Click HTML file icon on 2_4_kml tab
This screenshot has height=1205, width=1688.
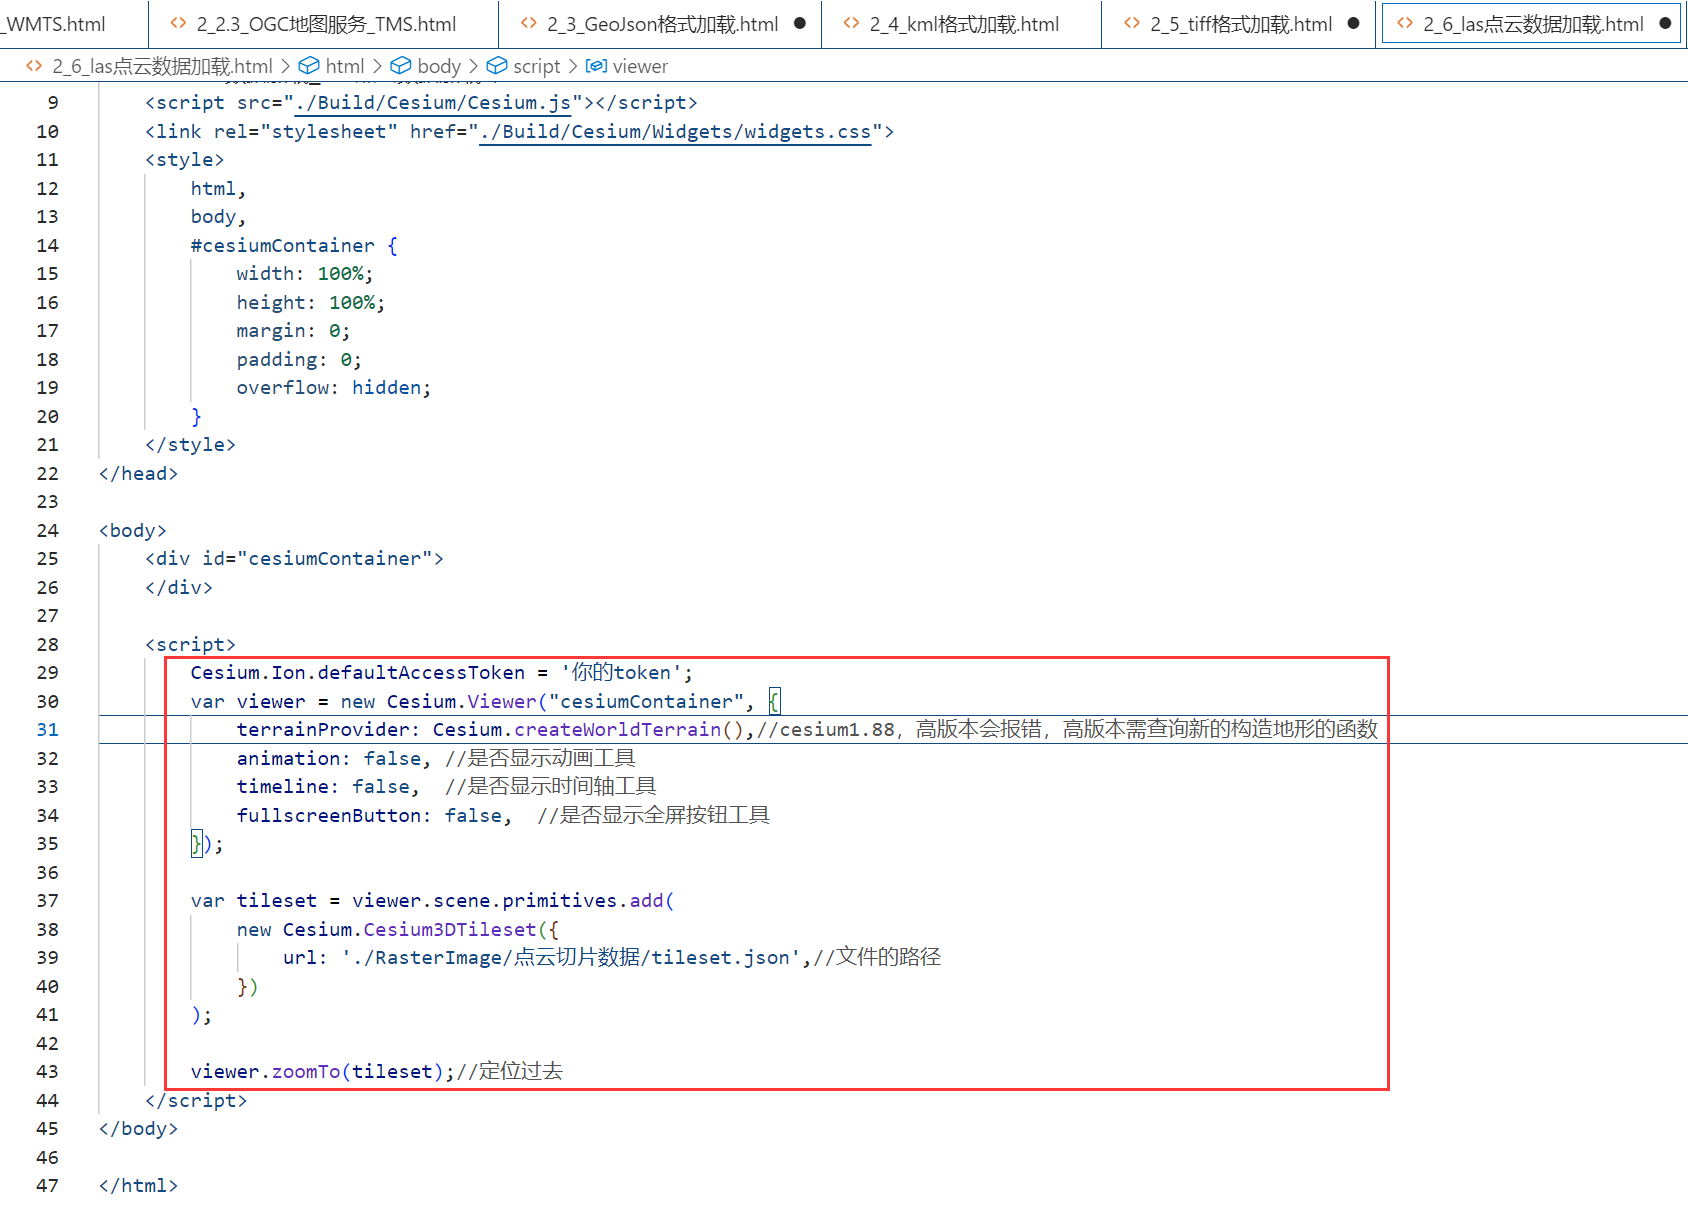coord(851,23)
